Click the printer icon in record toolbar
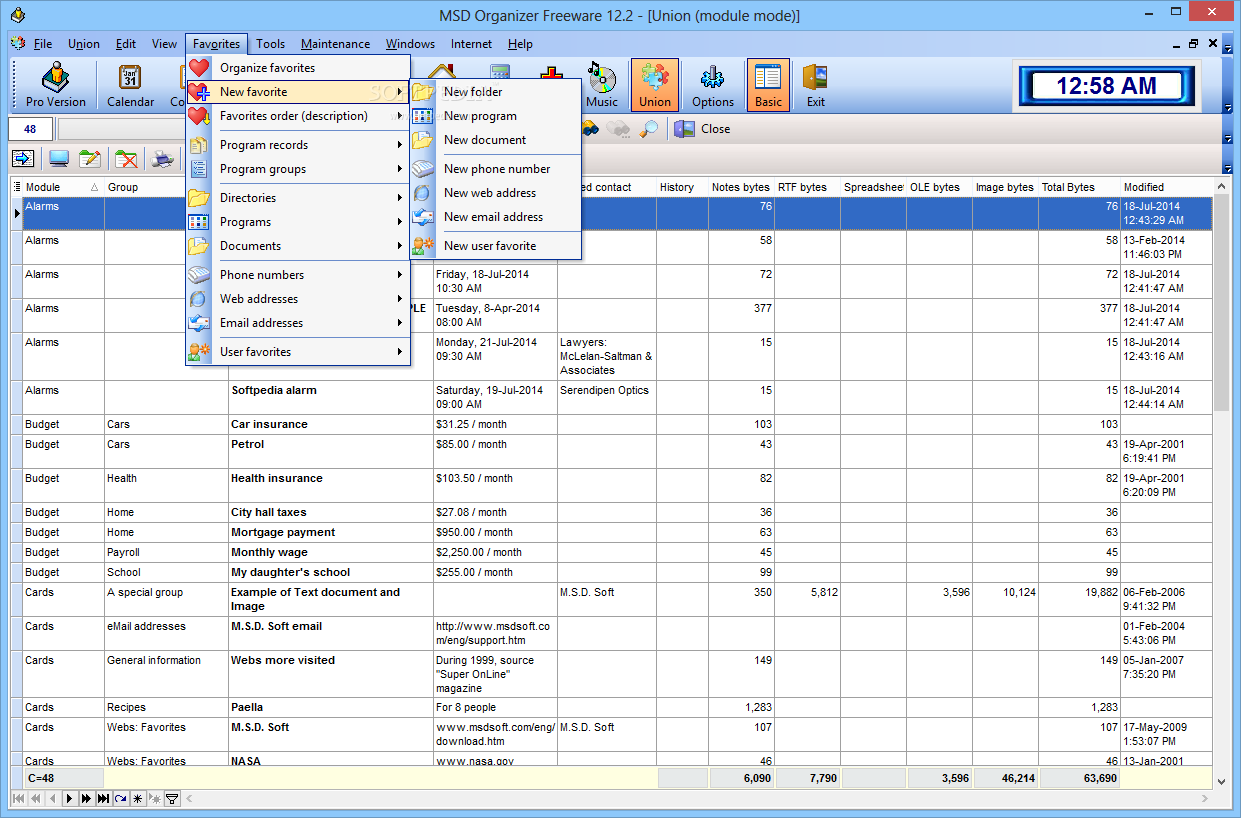This screenshot has width=1241, height=818. tap(161, 158)
